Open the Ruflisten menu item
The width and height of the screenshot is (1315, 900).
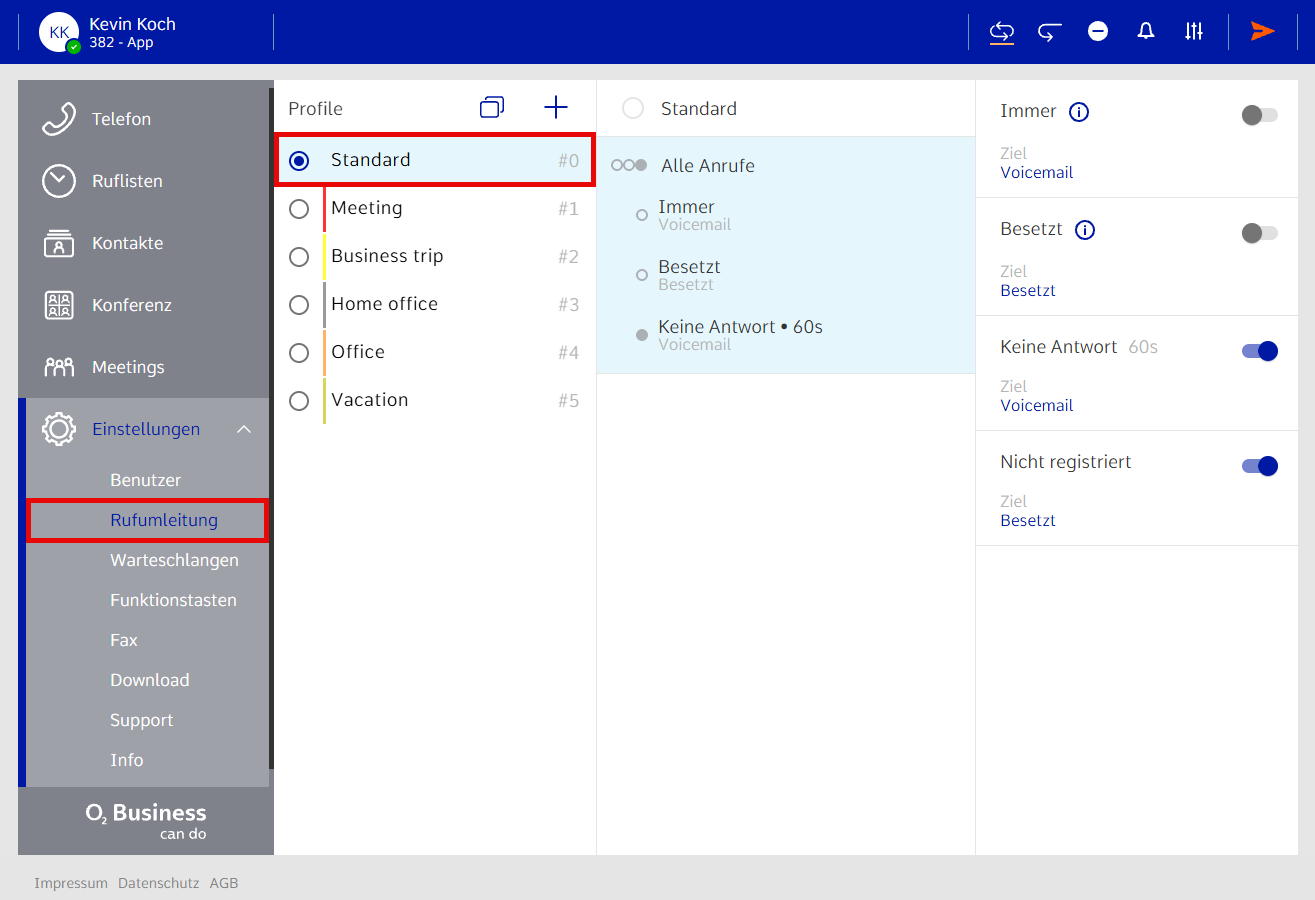[x=127, y=182]
